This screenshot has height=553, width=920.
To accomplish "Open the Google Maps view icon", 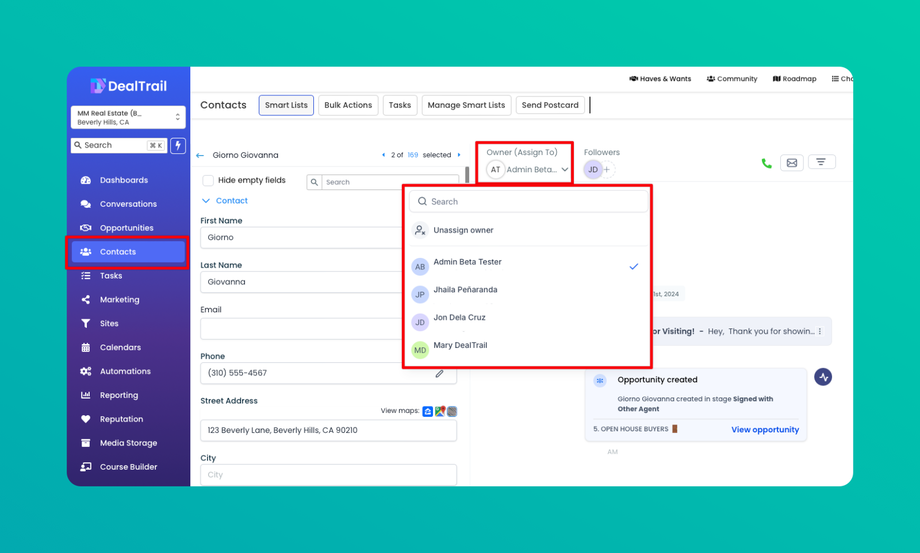I will [x=440, y=411].
